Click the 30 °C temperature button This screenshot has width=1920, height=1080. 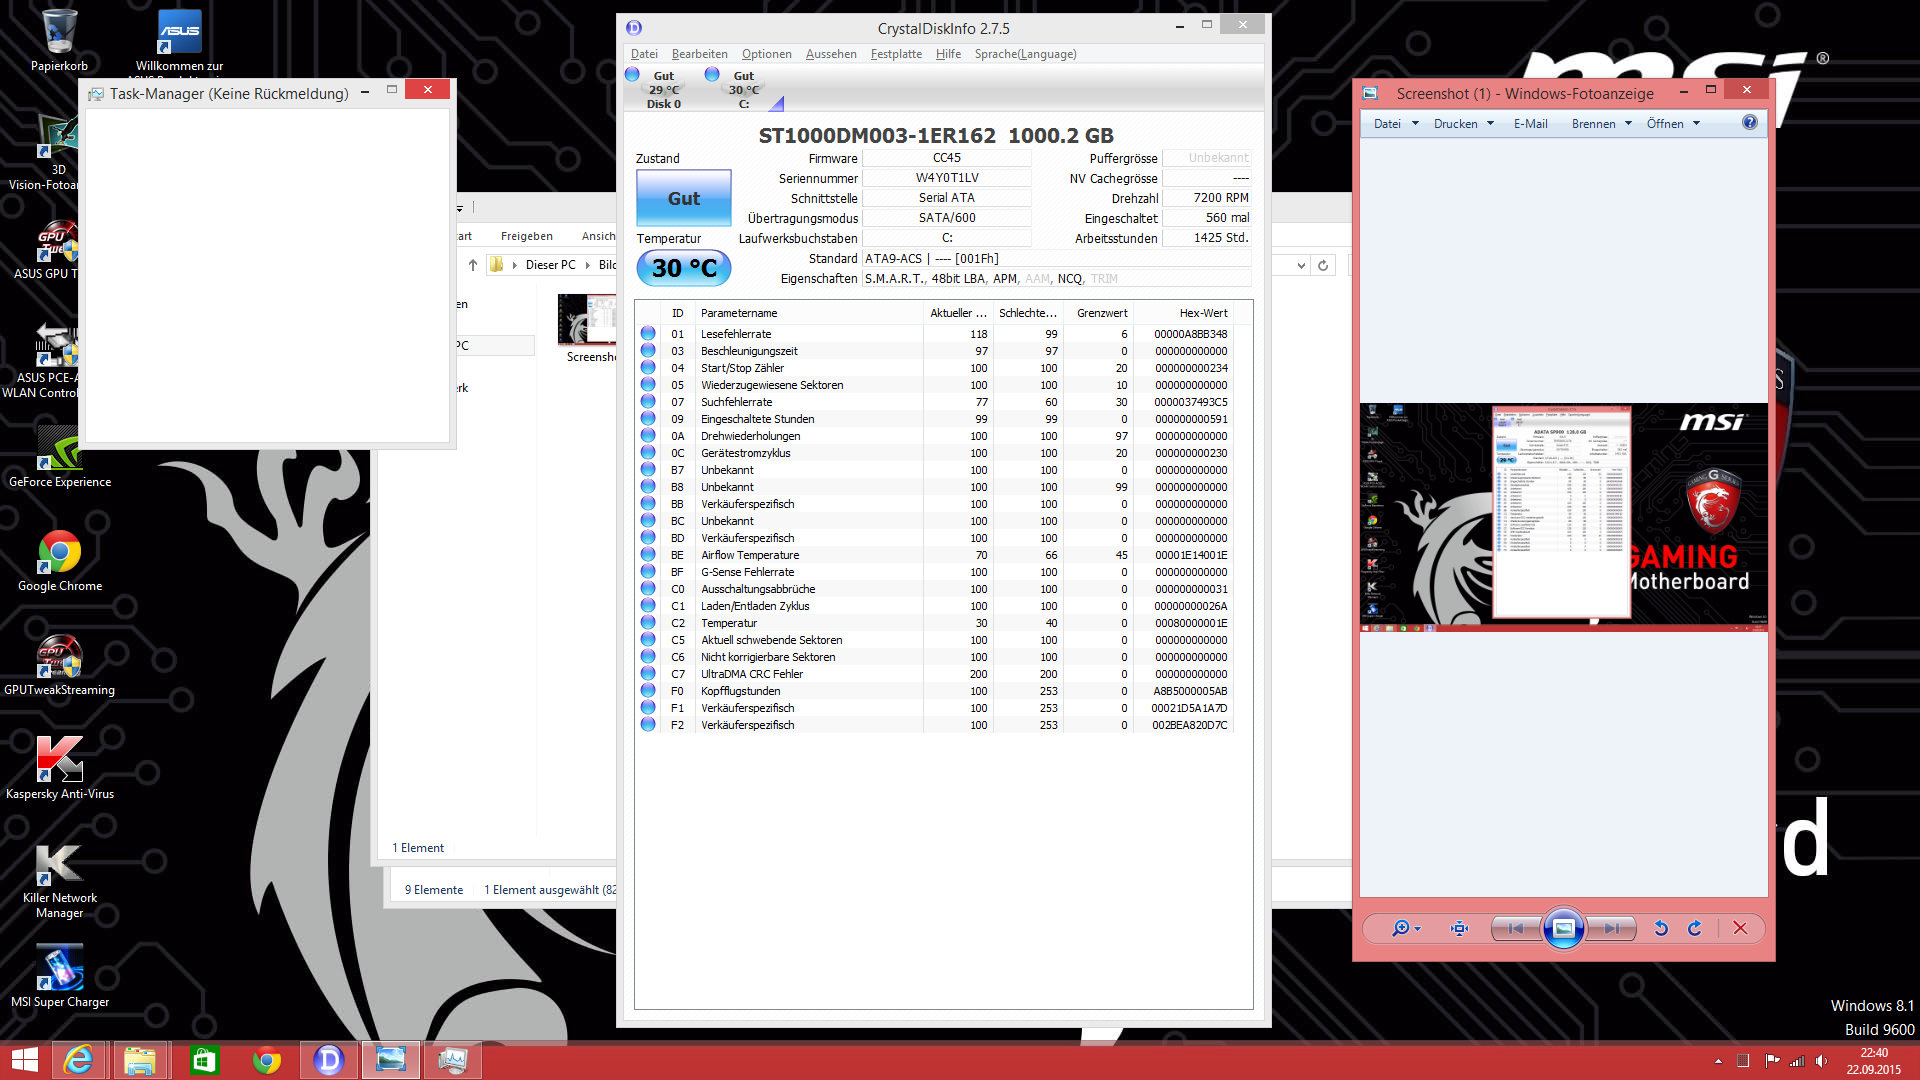pyautogui.click(x=684, y=268)
